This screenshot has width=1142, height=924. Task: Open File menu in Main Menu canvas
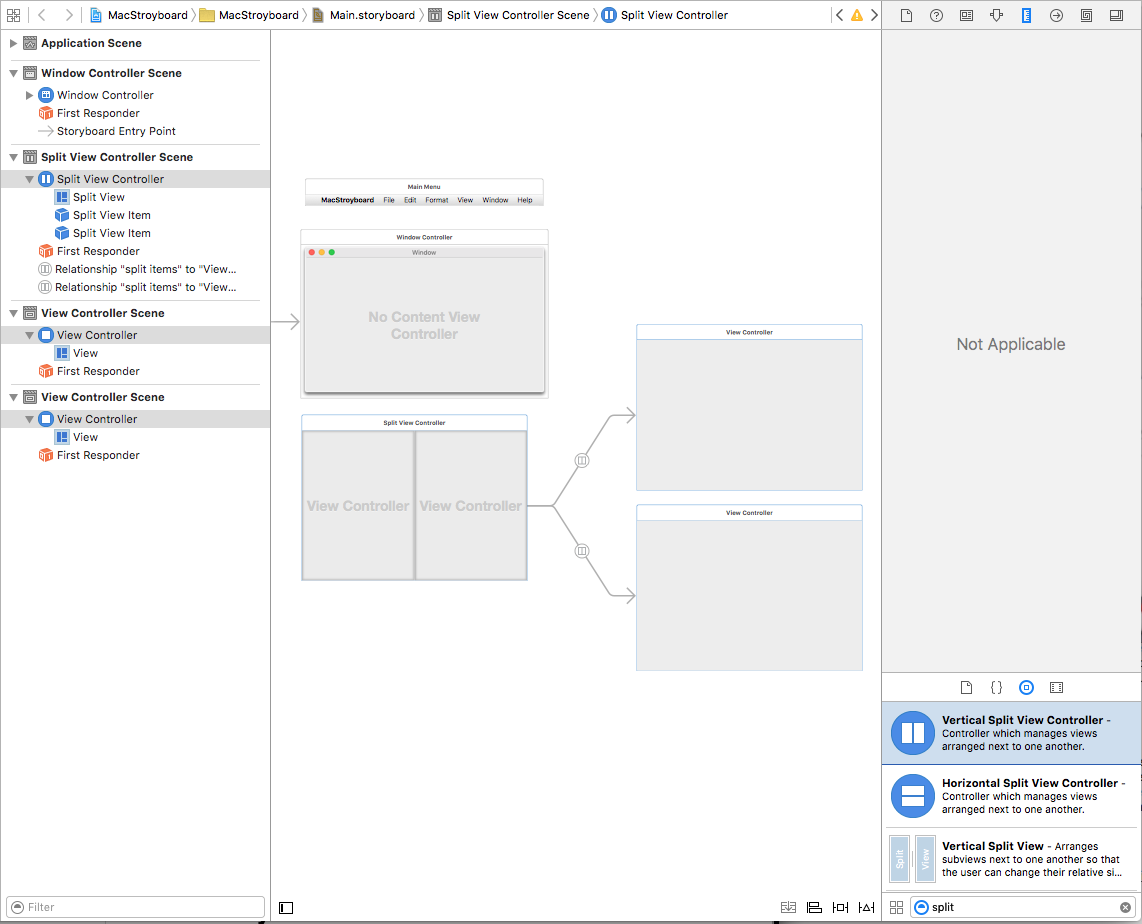click(x=389, y=200)
